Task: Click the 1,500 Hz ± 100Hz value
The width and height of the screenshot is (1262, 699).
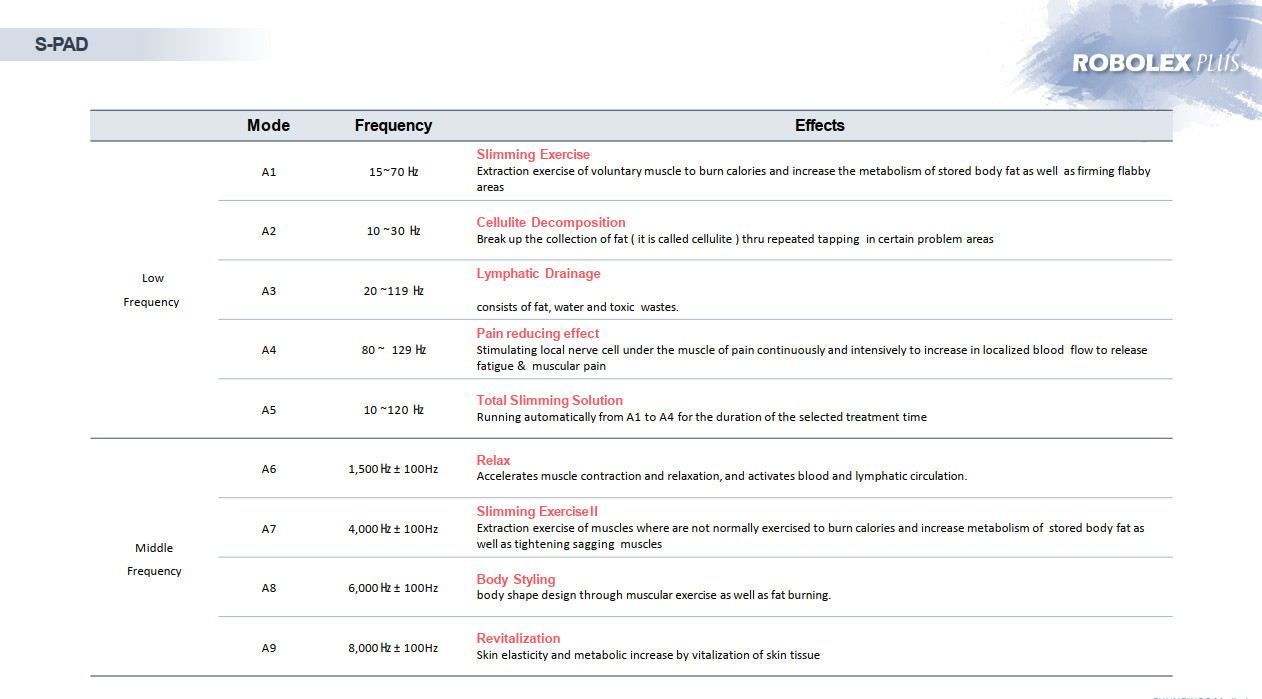Action: (x=393, y=469)
